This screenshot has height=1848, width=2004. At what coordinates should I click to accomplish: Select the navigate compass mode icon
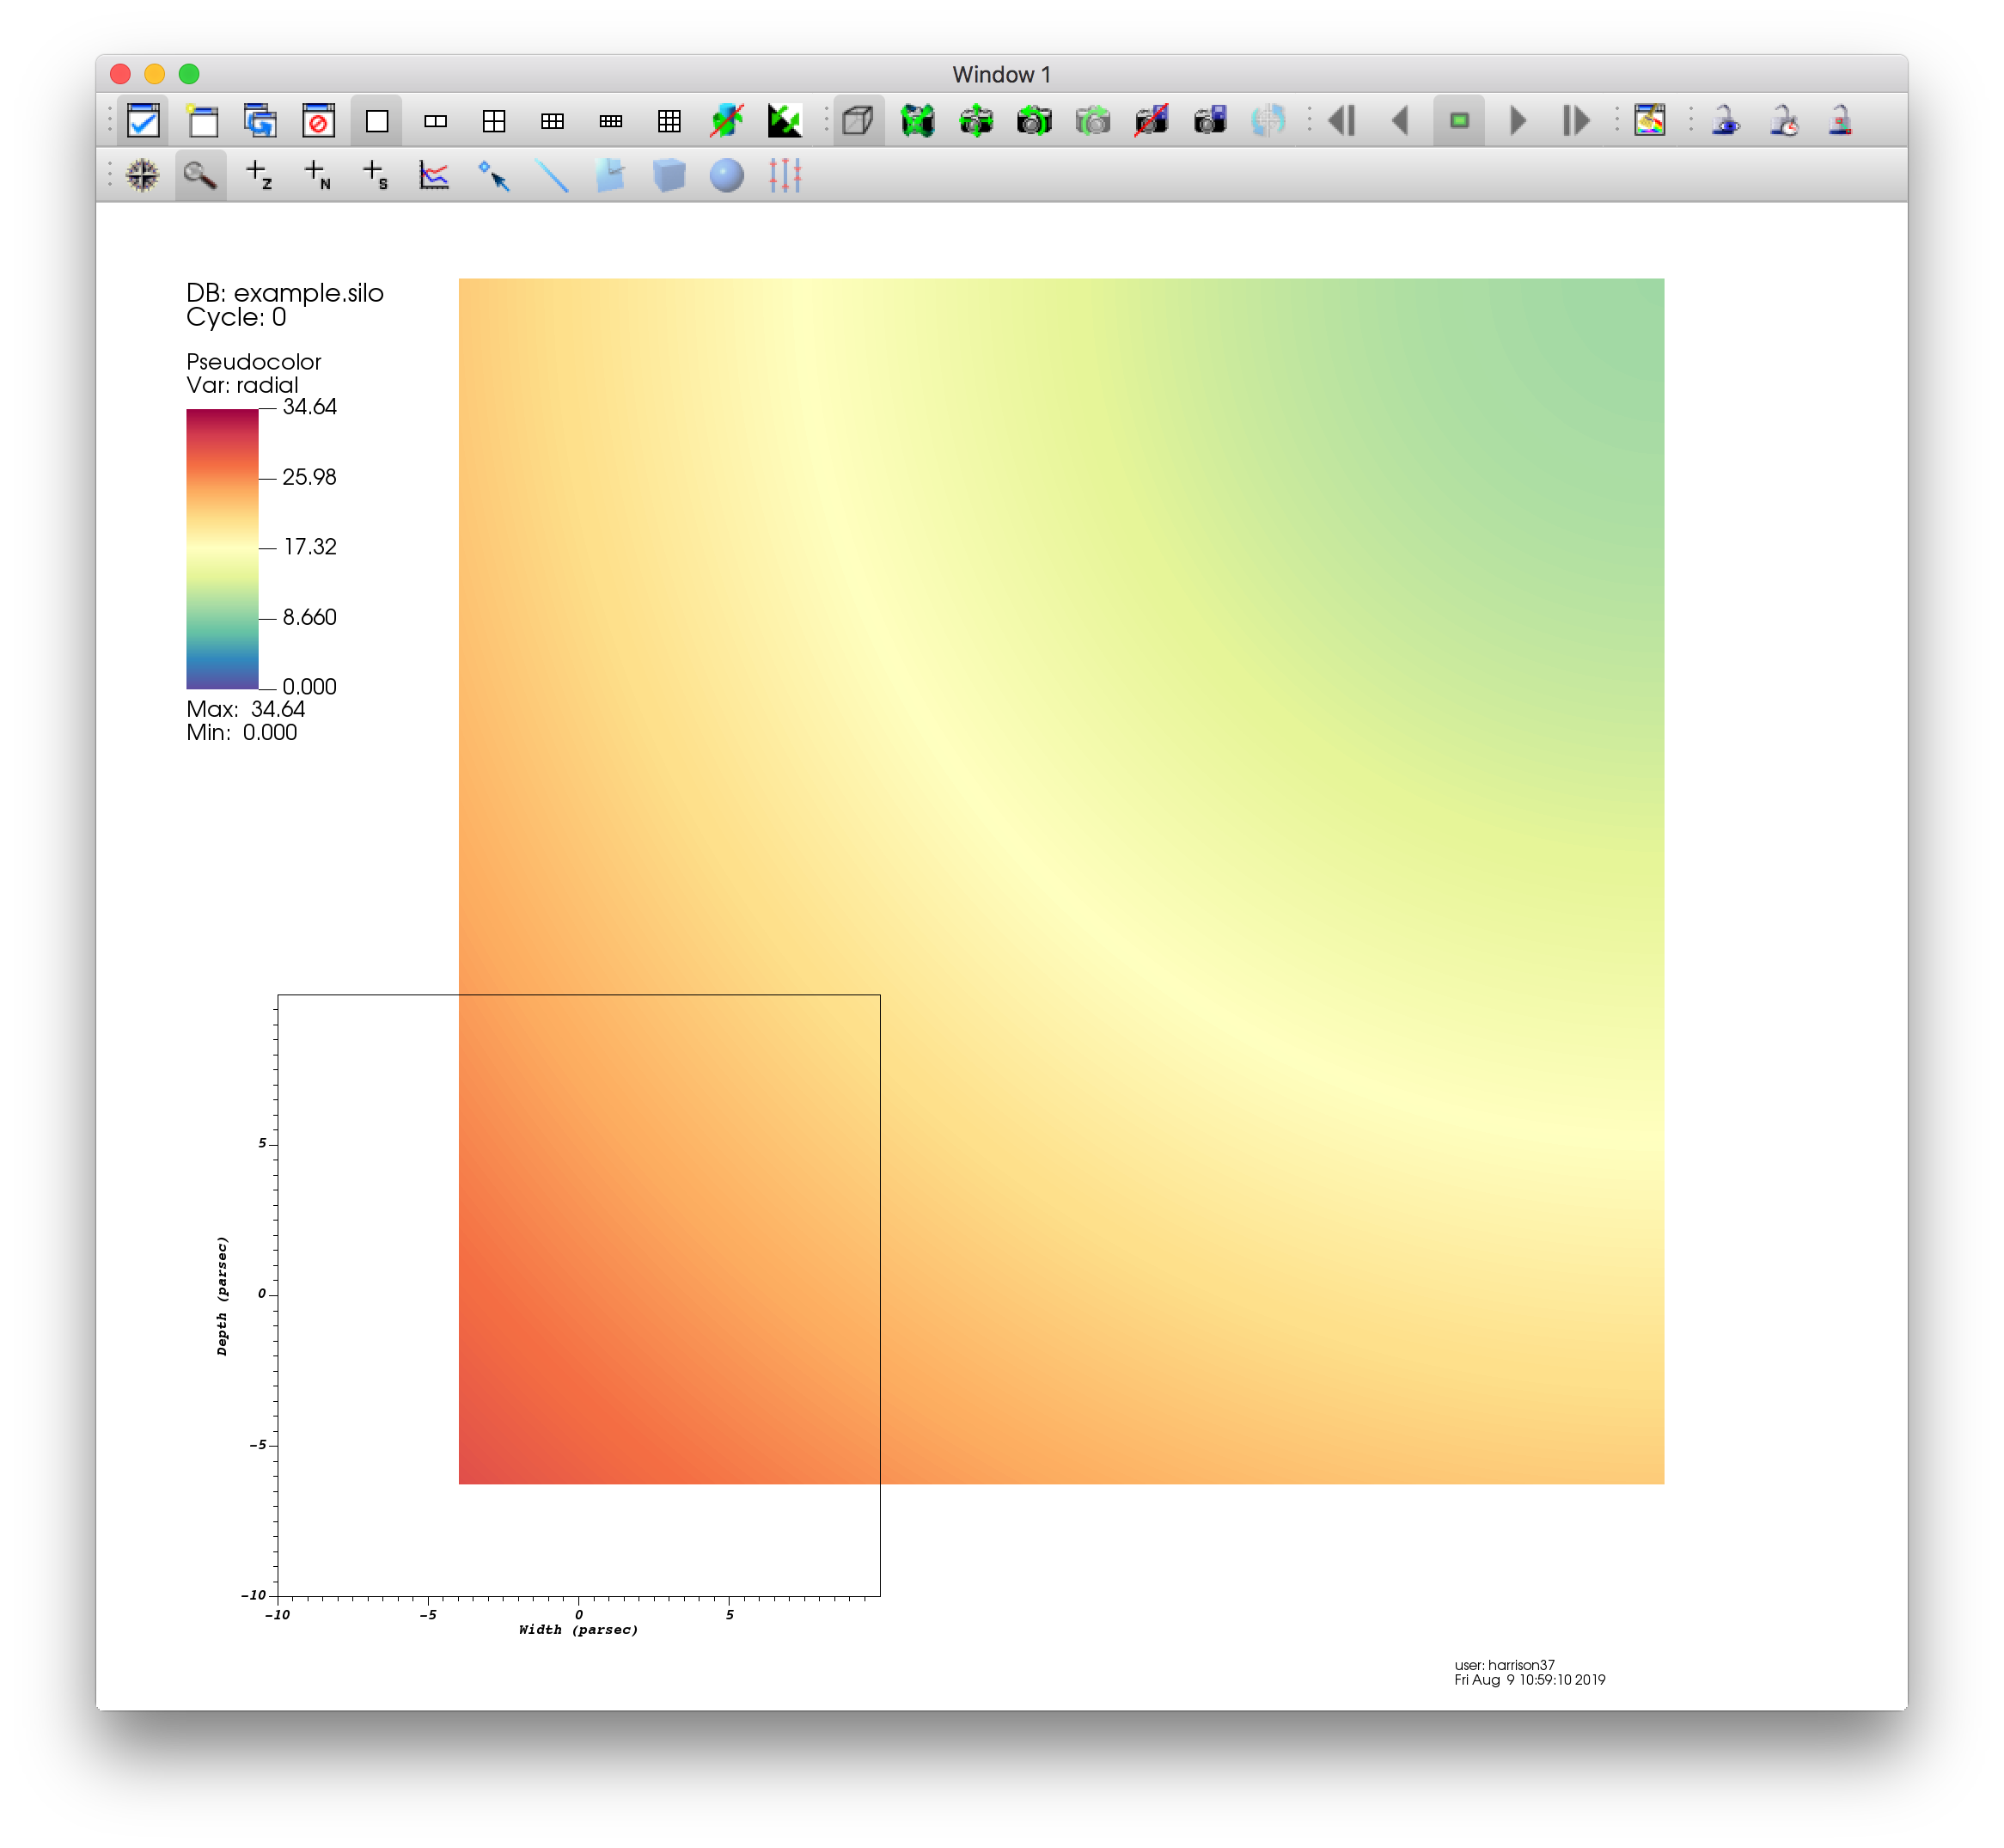click(x=143, y=175)
